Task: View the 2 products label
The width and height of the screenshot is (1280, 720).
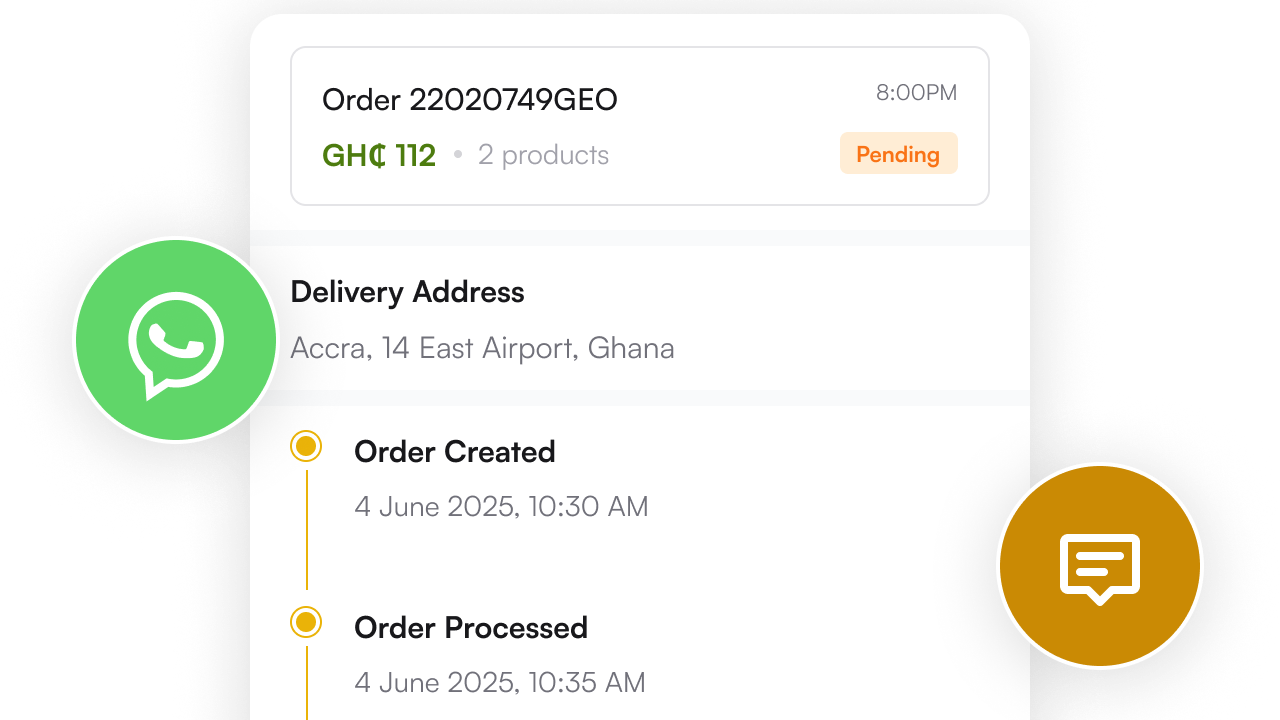Action: point(543,156)
